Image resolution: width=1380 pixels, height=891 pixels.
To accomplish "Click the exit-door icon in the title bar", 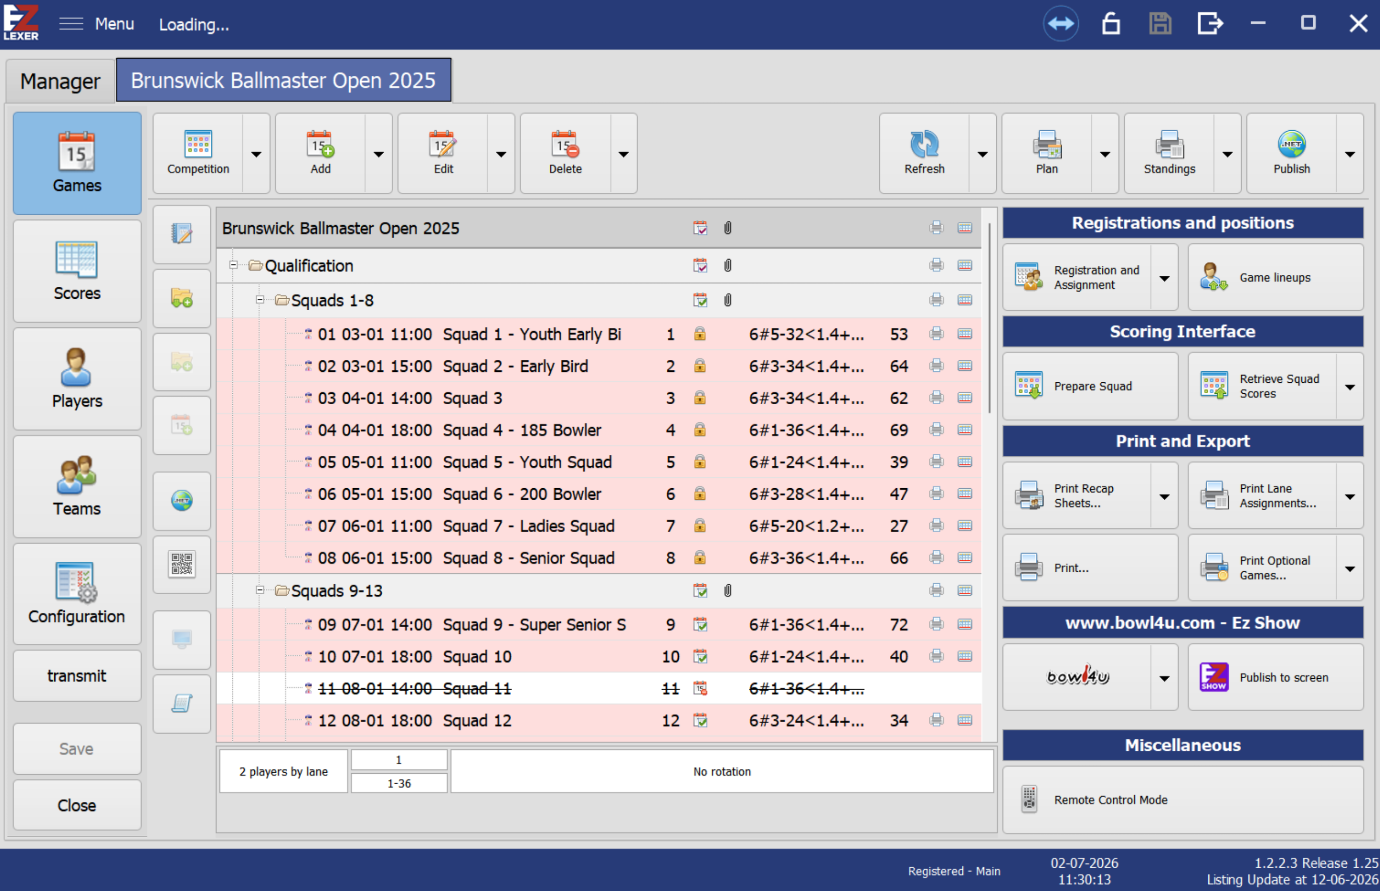I will tap(1210, 23).
